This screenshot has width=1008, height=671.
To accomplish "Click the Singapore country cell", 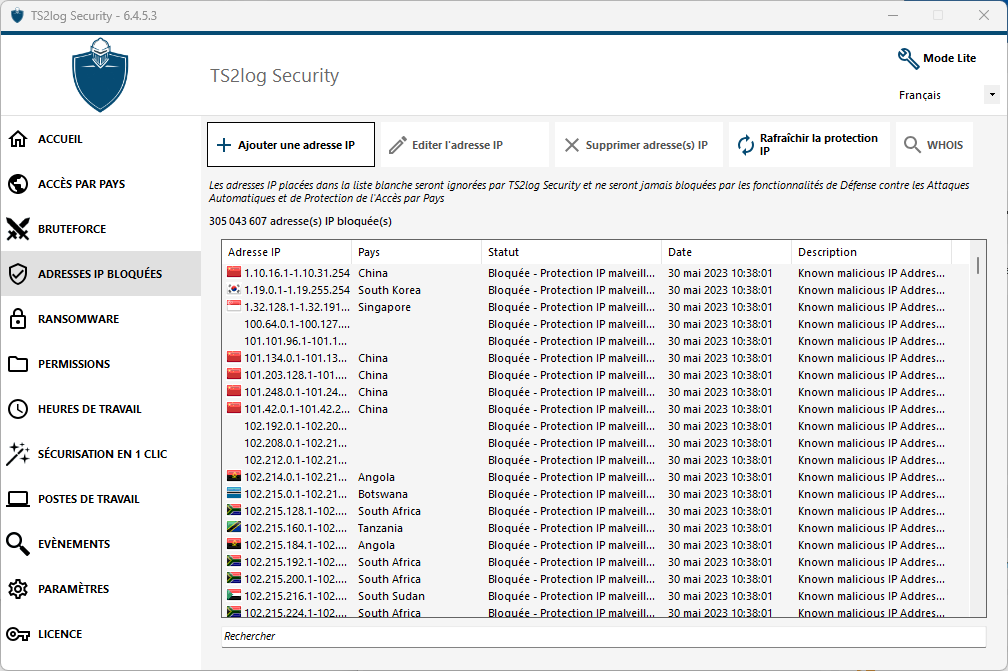I will (384, 307).
